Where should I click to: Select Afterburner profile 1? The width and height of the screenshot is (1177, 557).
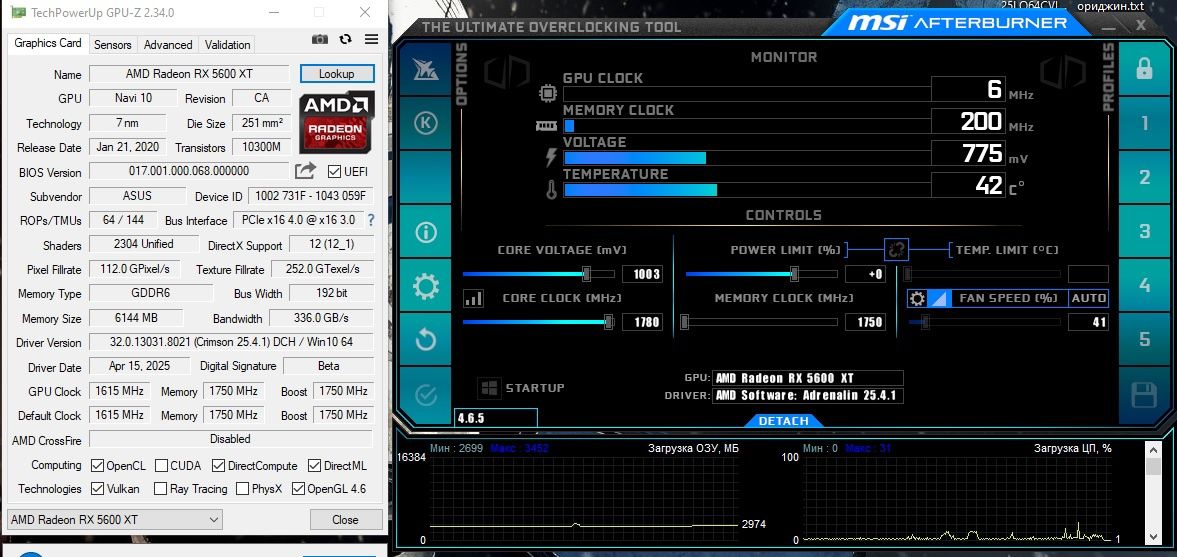1144,123
